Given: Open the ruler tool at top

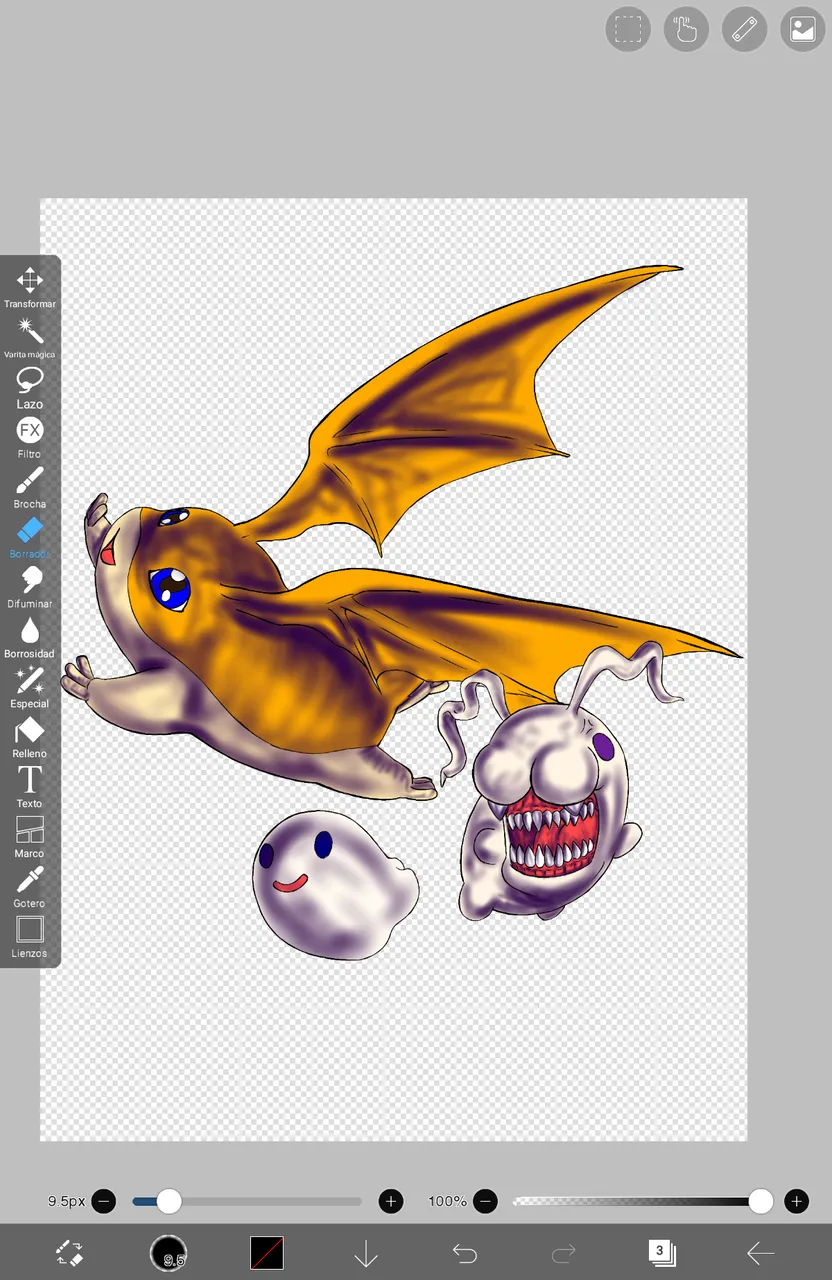Looking at the screenshot, I should pos(744,29).
